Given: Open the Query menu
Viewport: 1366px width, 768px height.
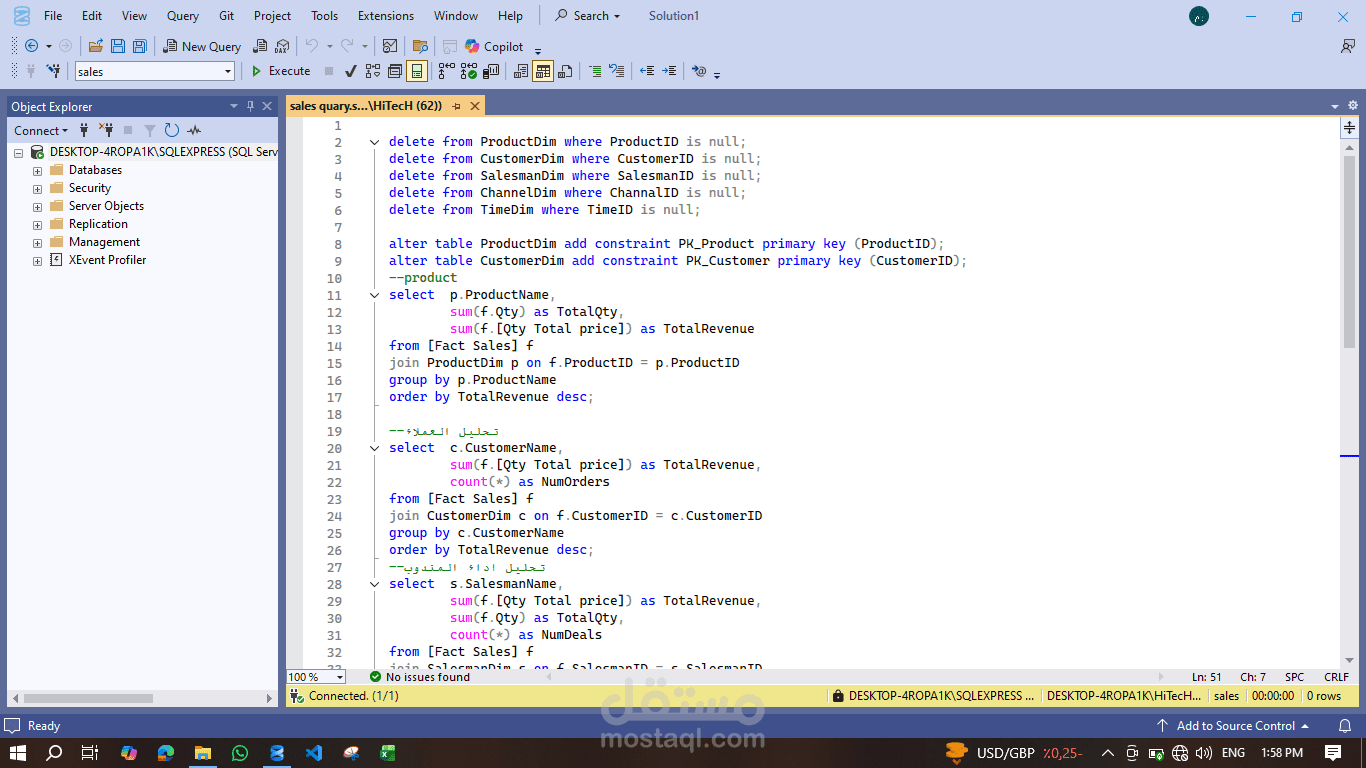Looking at the screenshot, I should [183, 16].
